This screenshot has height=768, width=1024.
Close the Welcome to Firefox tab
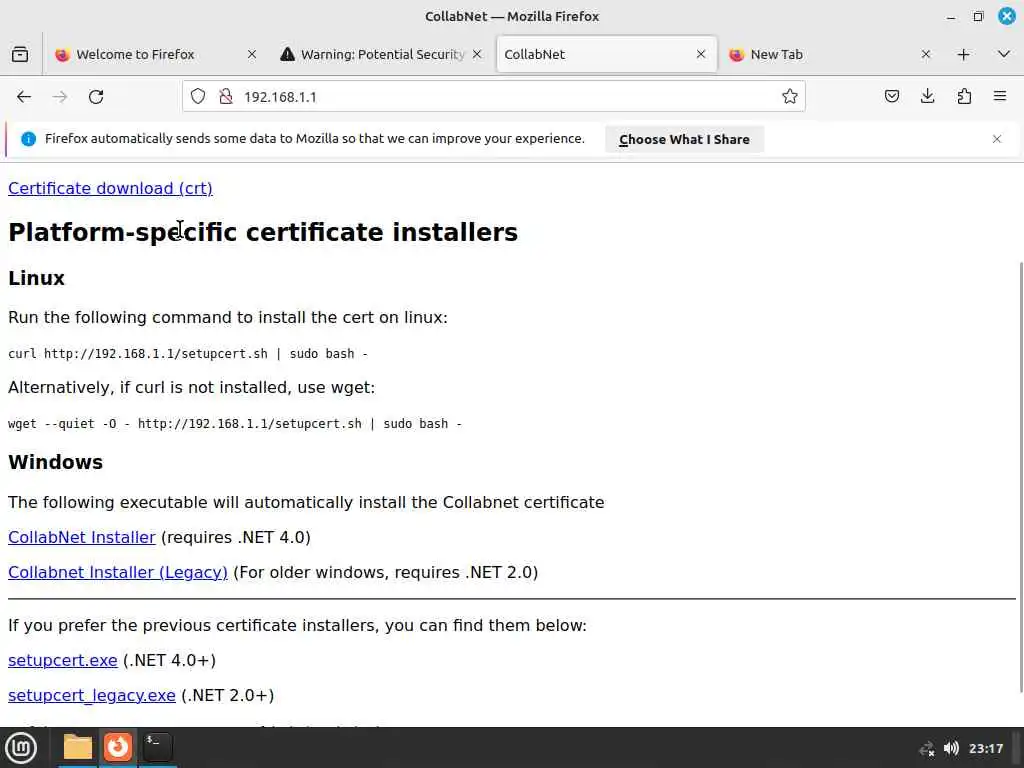coord(252,54)
